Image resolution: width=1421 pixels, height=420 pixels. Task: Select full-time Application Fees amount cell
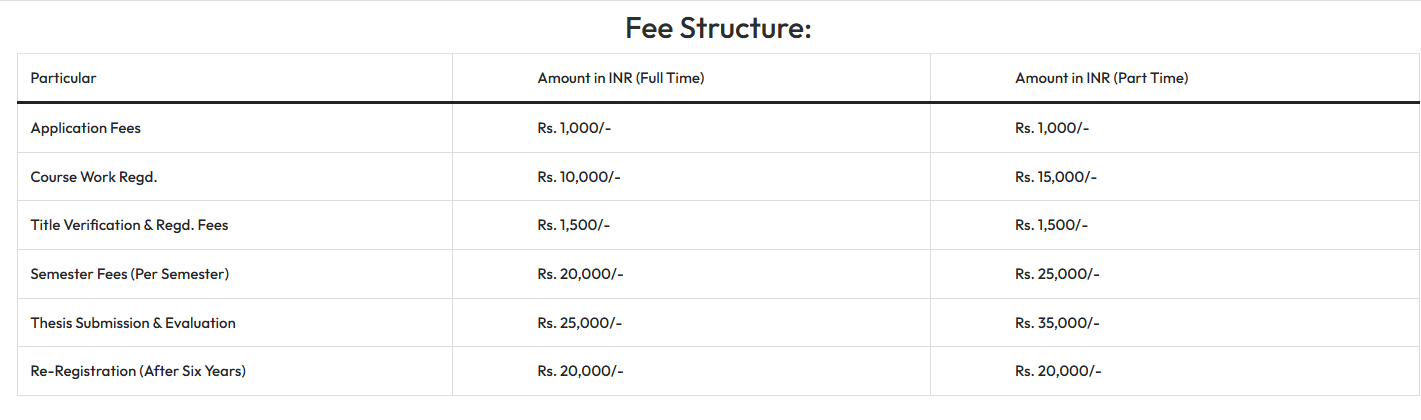coord(574,128)
